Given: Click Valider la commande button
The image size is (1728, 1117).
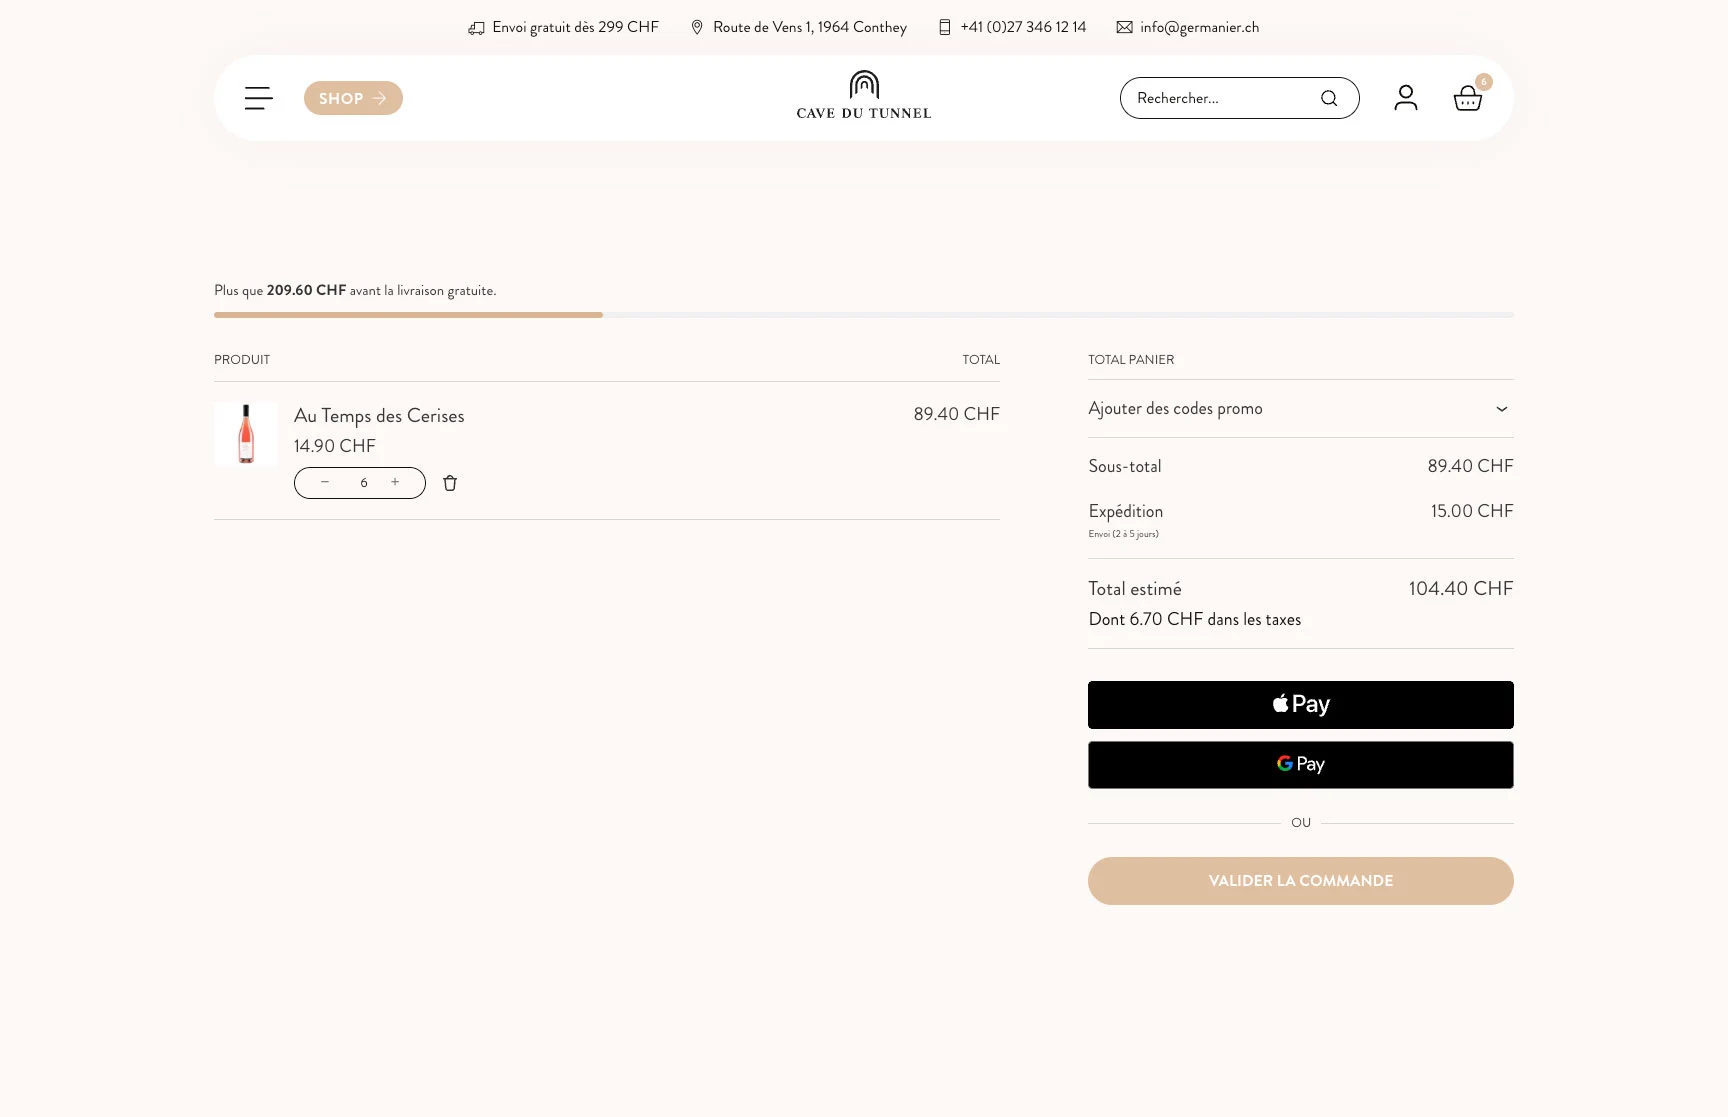Looking at the screenshot, I should tap(1301, 881).
